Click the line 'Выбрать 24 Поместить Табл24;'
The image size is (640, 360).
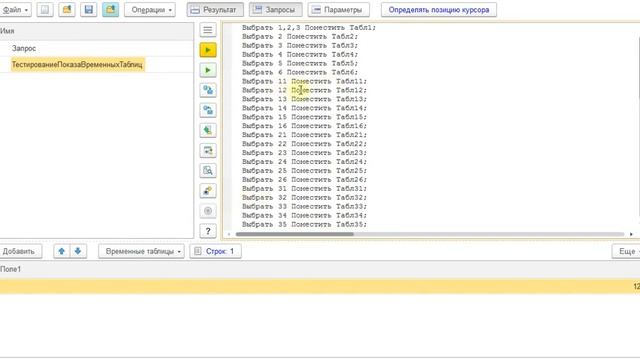[x=304, y=162]
